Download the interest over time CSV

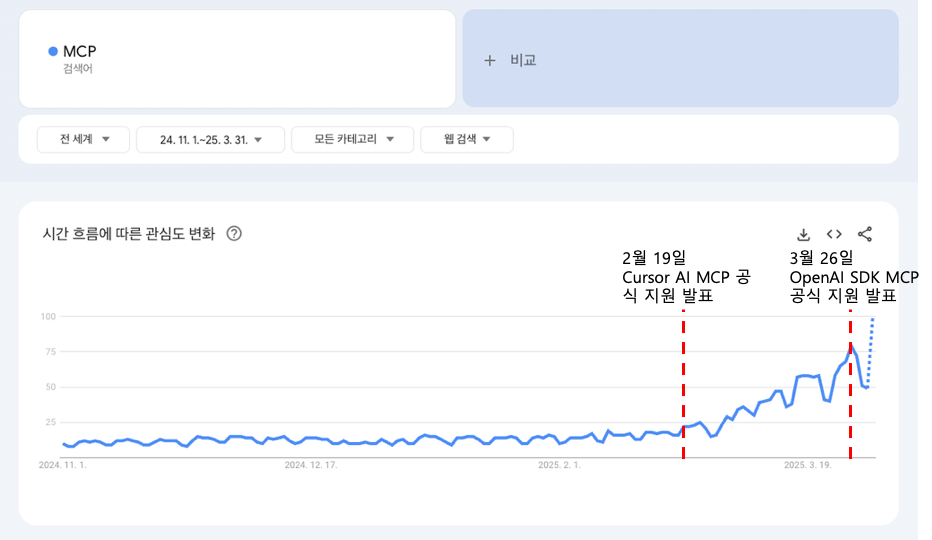pyautogui.click(x=803, y=235)
